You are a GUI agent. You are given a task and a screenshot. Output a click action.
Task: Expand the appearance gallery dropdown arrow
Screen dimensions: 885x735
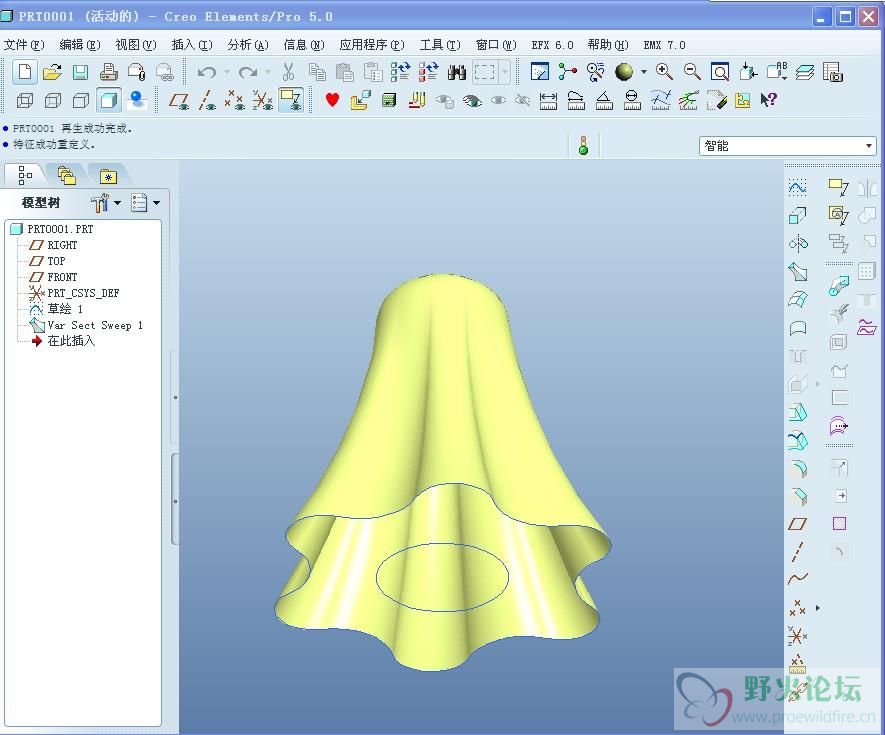643,72
